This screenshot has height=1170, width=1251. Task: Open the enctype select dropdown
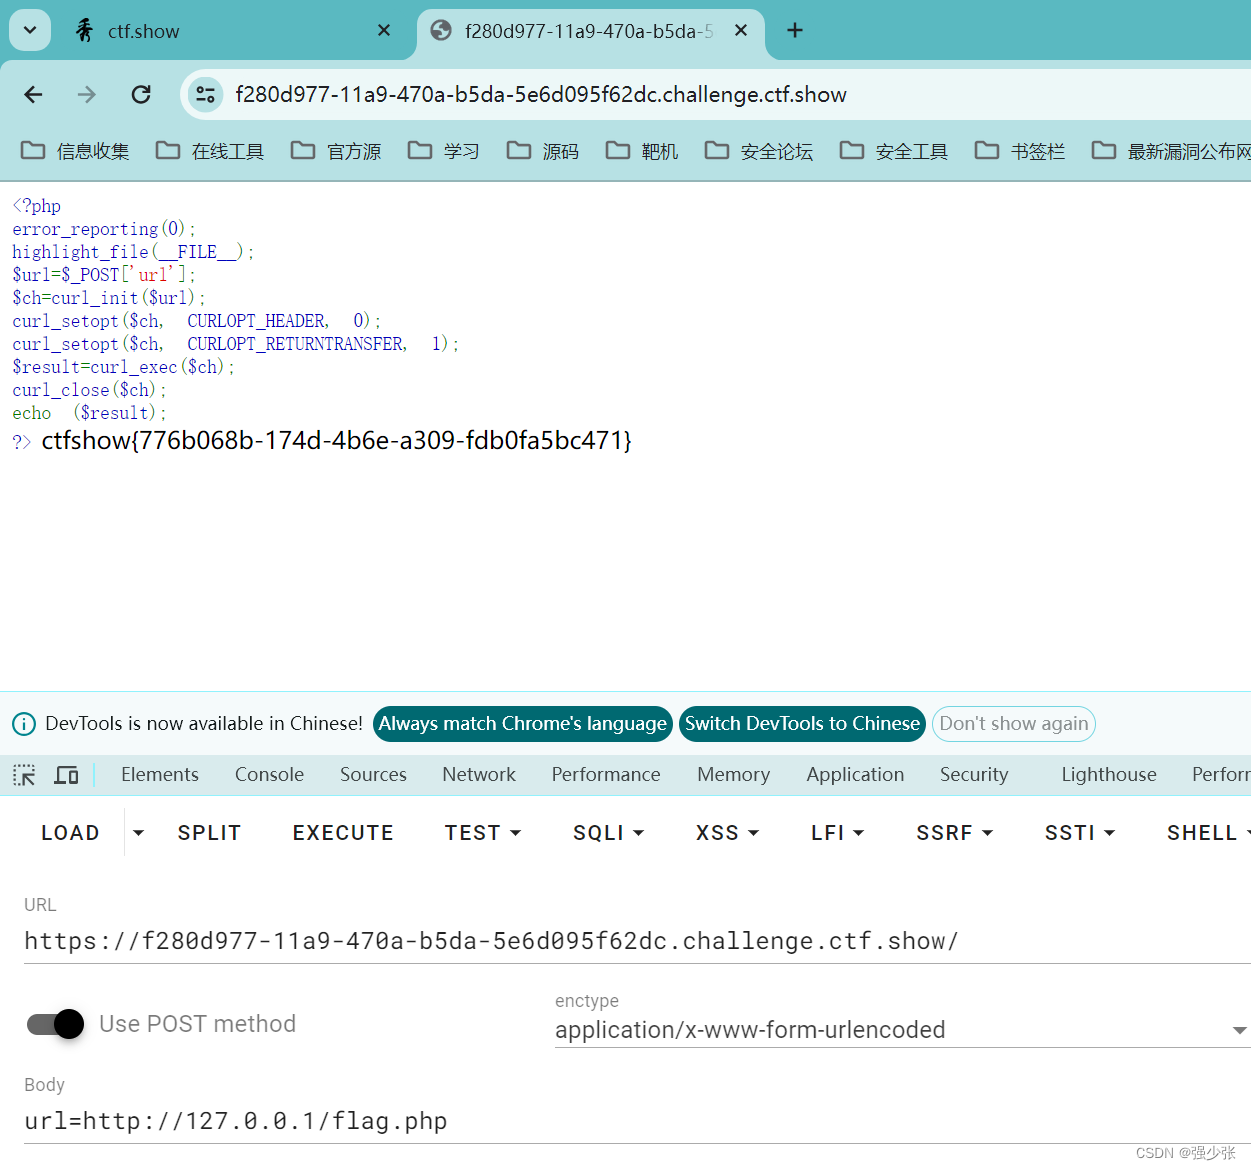(x=902, y=1030)
